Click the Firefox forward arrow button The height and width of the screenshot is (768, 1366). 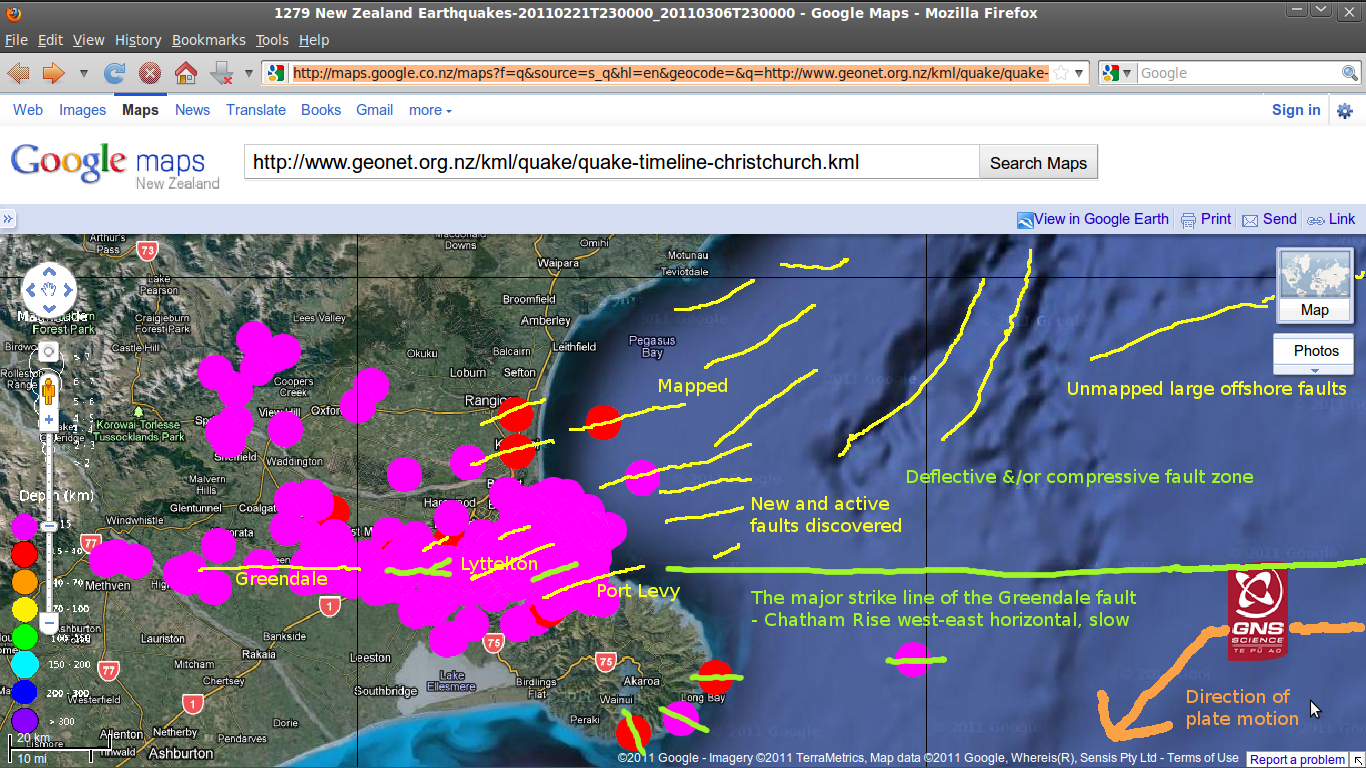coord(53,73)
